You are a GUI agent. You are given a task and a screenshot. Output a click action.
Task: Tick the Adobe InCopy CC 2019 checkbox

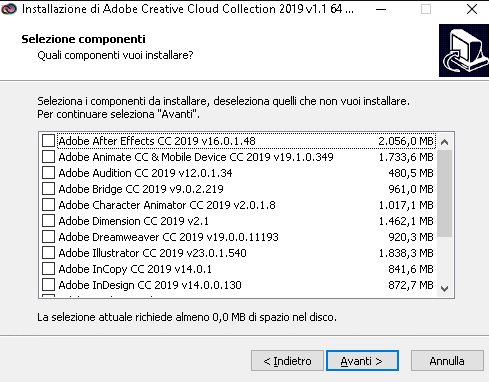[48, 269]
